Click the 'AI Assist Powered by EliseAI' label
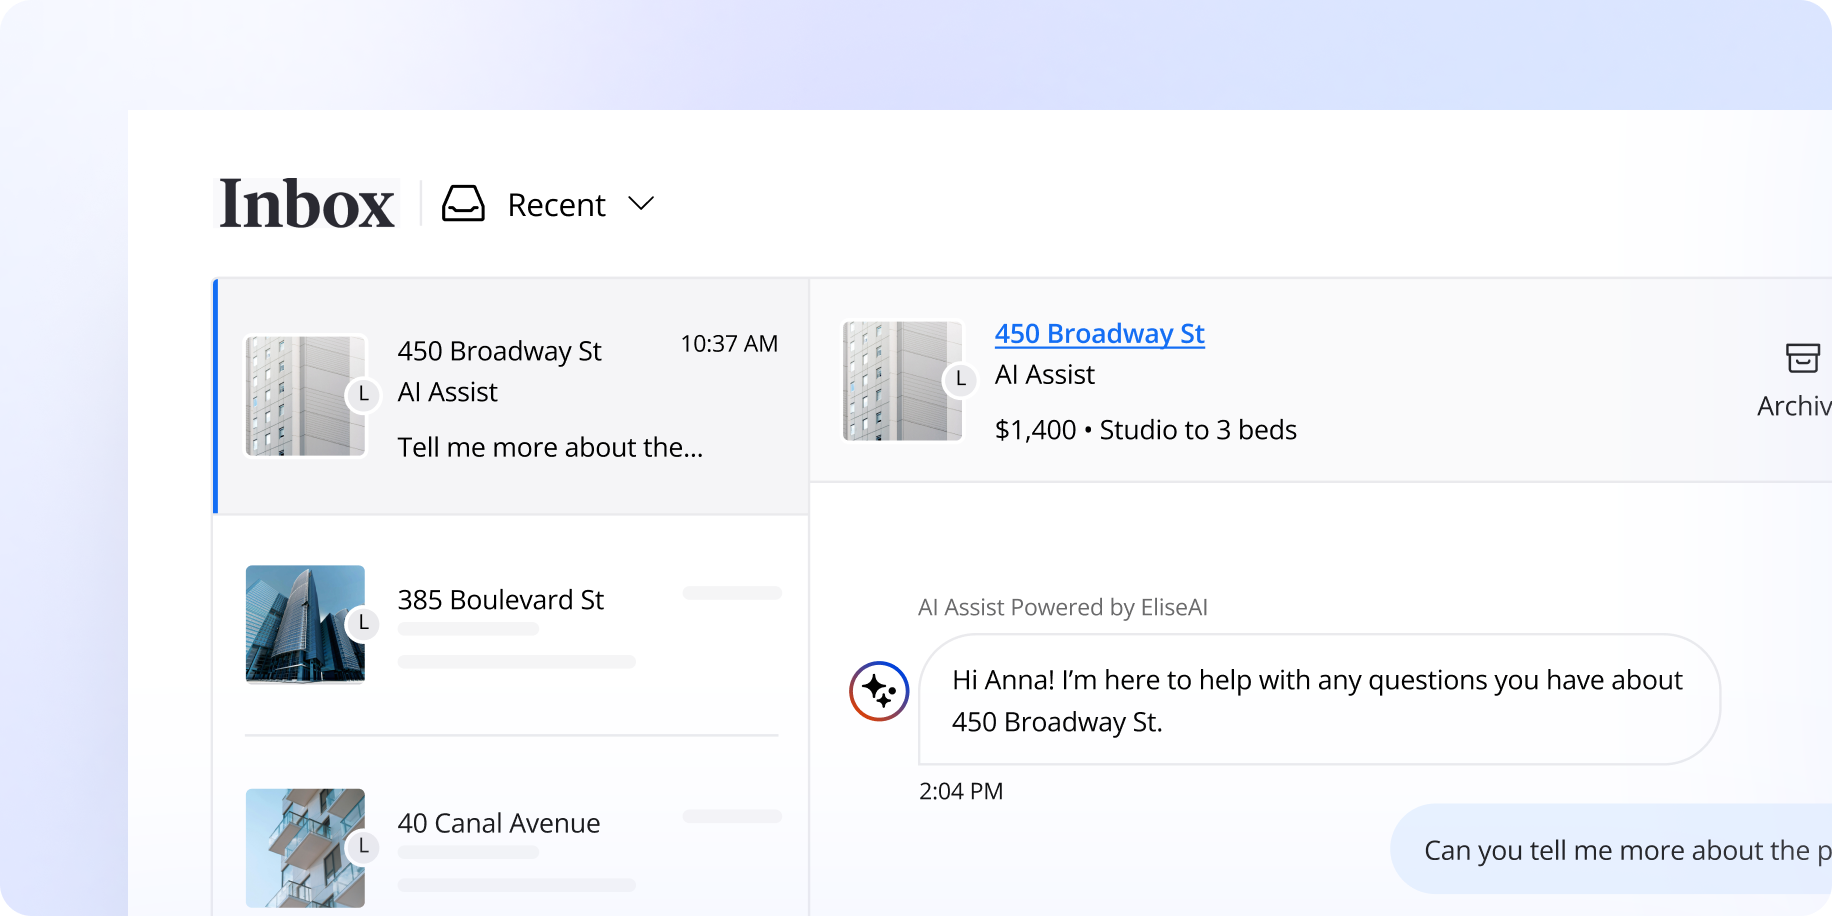Viewport: 1832px width, 916px height. click(1062, 607)
